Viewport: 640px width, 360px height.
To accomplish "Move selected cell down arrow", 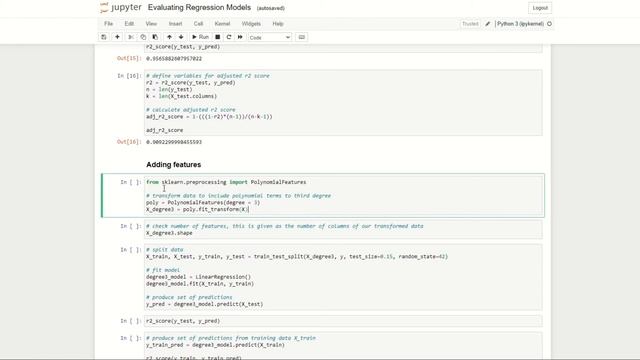I will [181, 37].
